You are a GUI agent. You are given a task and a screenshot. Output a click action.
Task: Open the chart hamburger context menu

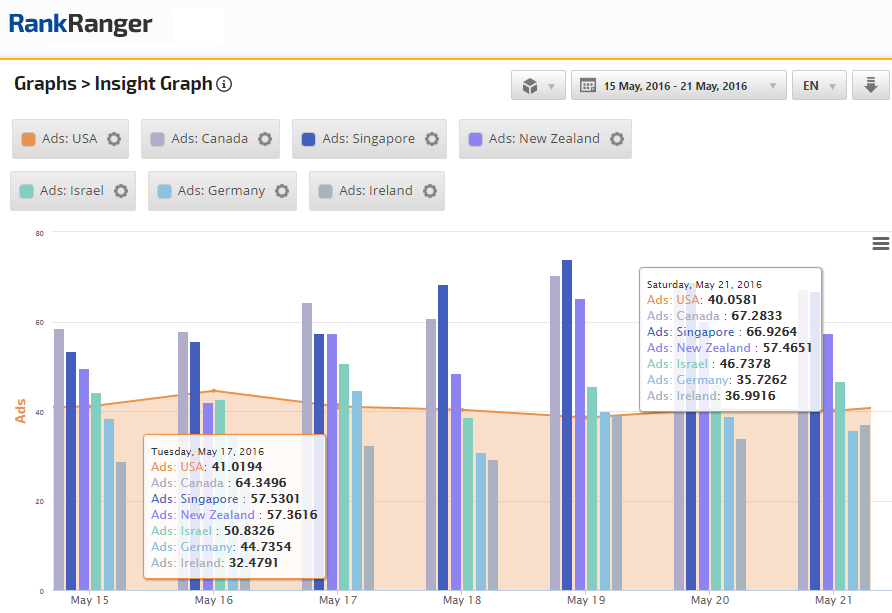pyautogui.click(x=881, y=244)
